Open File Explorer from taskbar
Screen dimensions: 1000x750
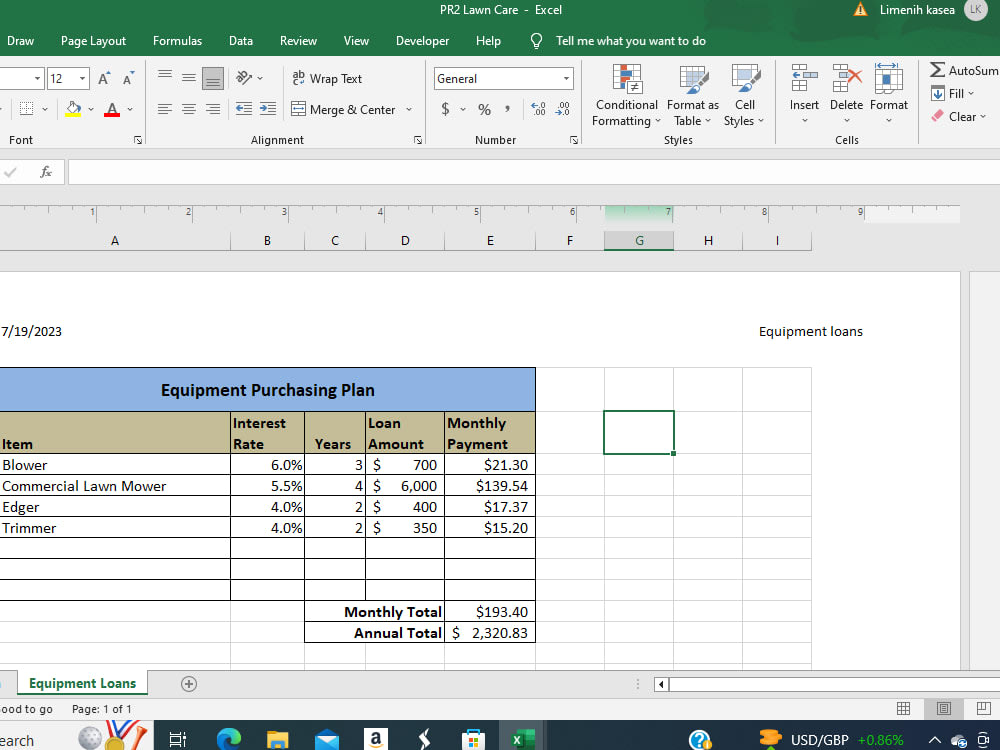tap(277, 739)
